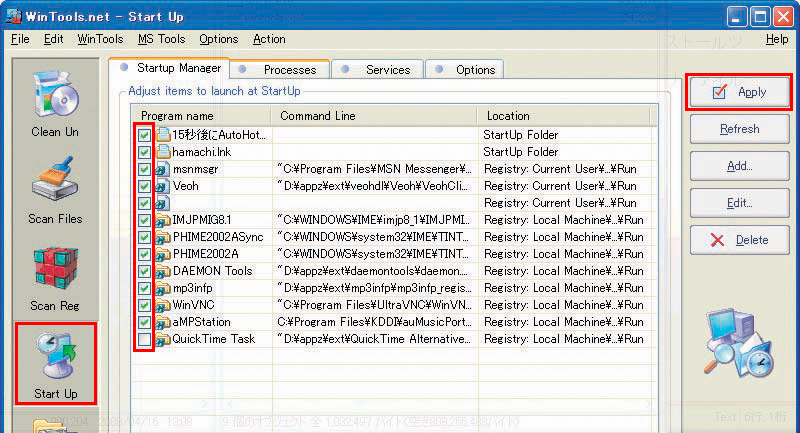
Task: Click the aMPStation entry icon
Action: tap(163, 322)
